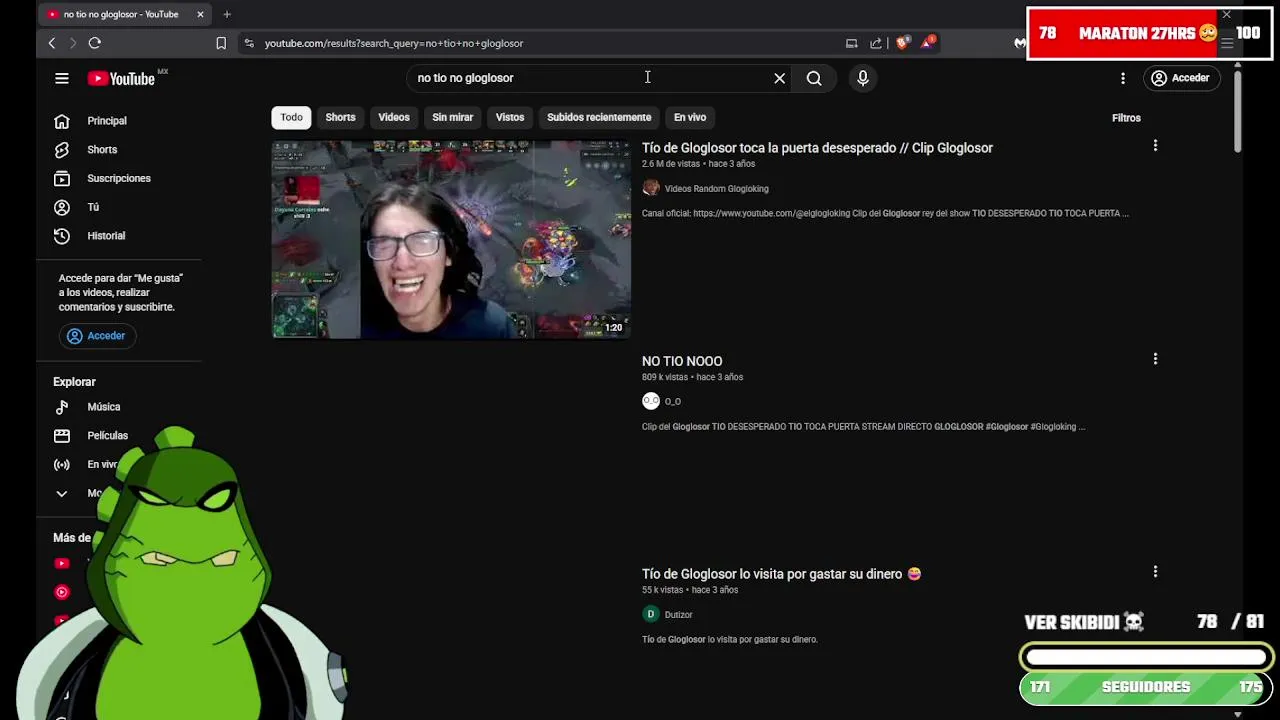Bookmark this page icon in address bar
Screen dimensions: 1280x720
(221, 43)
